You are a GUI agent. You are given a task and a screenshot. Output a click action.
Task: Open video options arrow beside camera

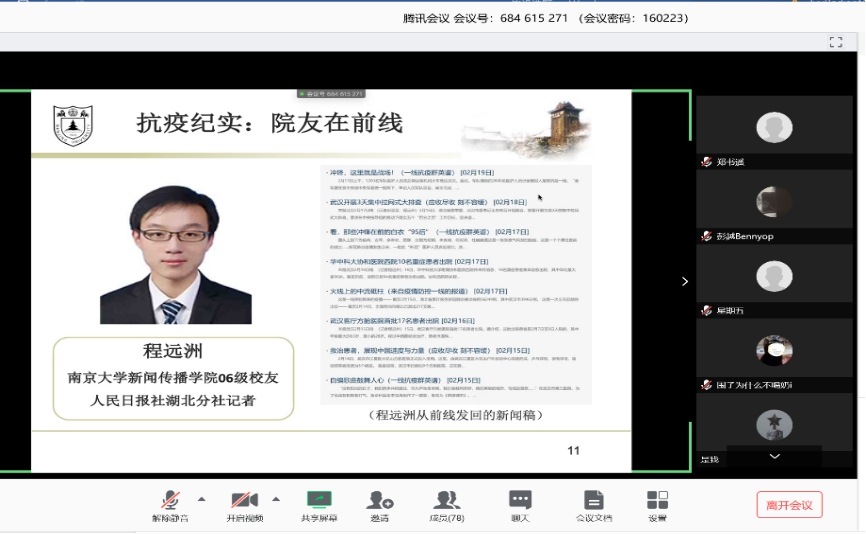coord(276,498)
